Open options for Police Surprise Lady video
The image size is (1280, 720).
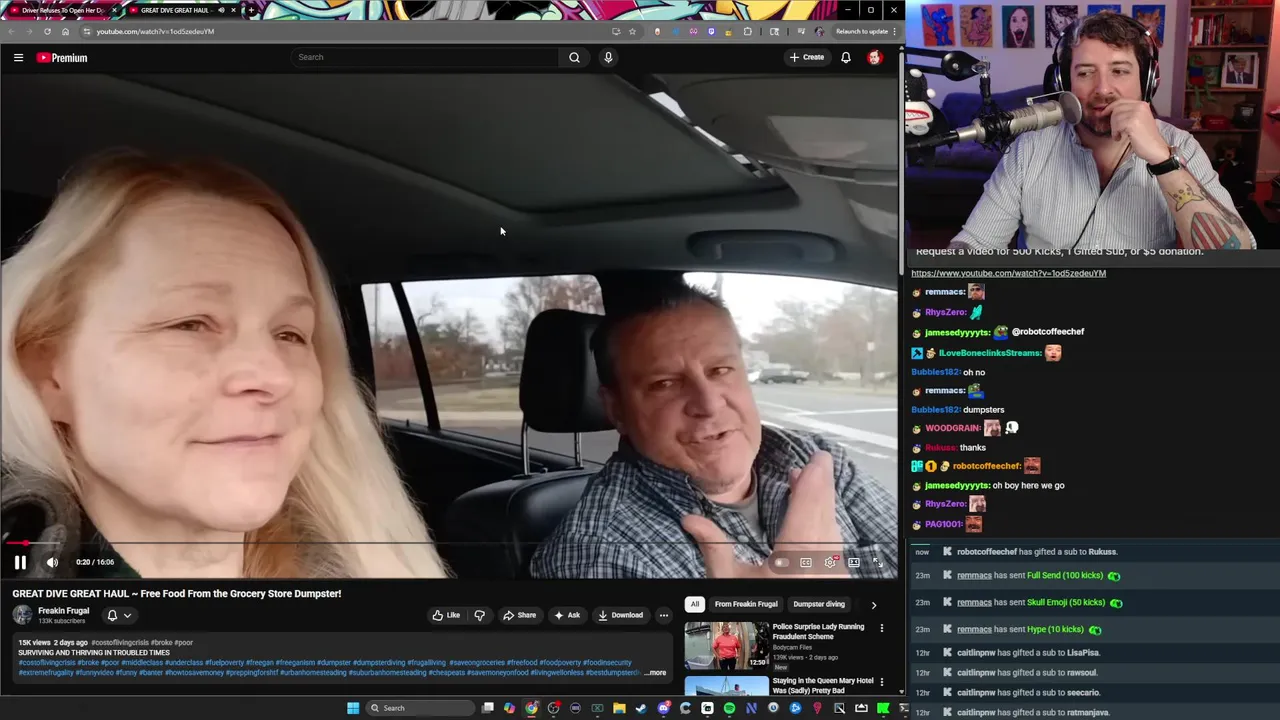881,628
